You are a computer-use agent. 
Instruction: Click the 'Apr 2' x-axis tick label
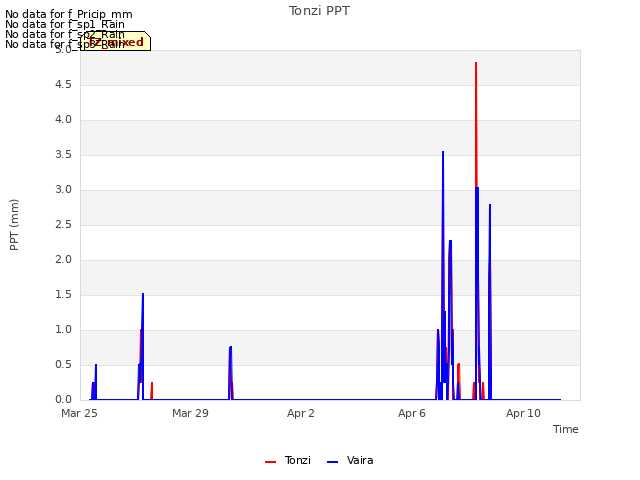coord(301,413)
